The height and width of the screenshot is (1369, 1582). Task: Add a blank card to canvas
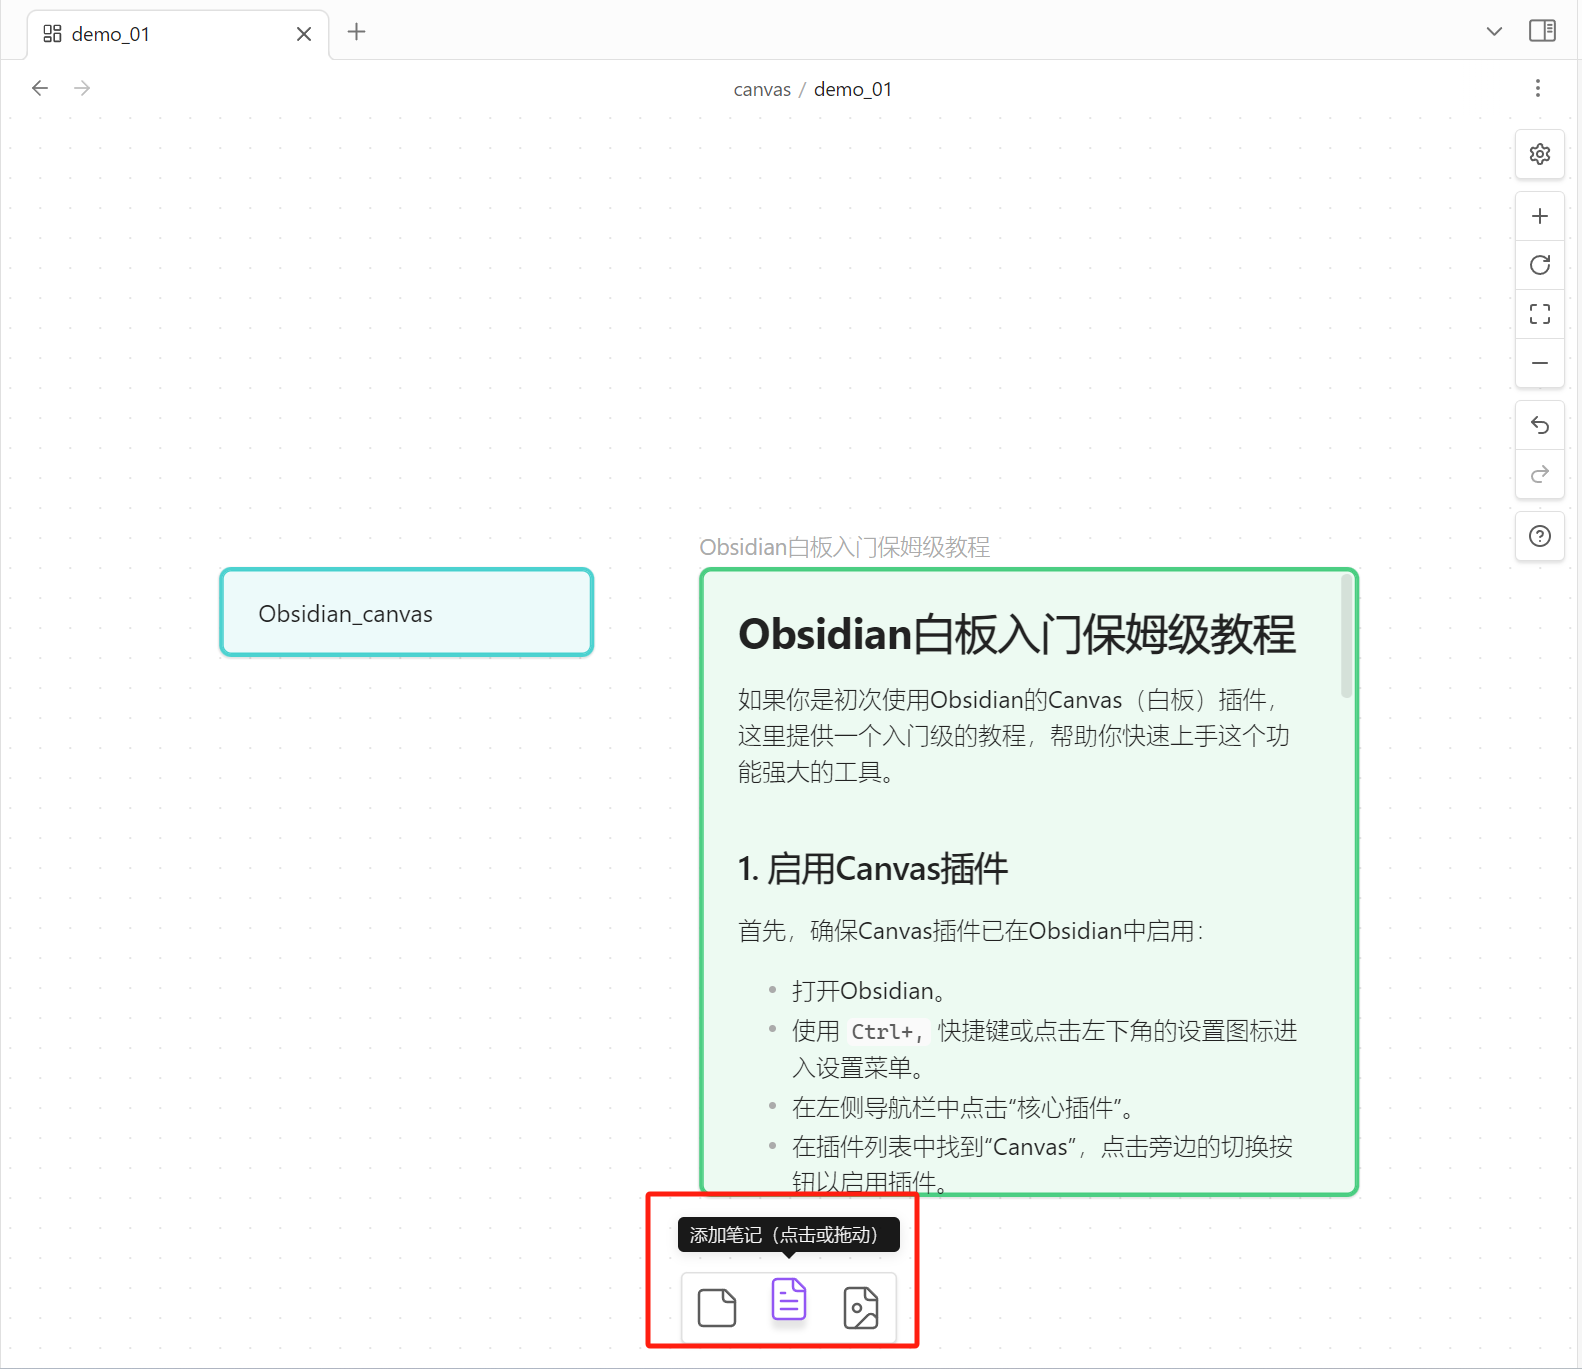pos(717,1307)
